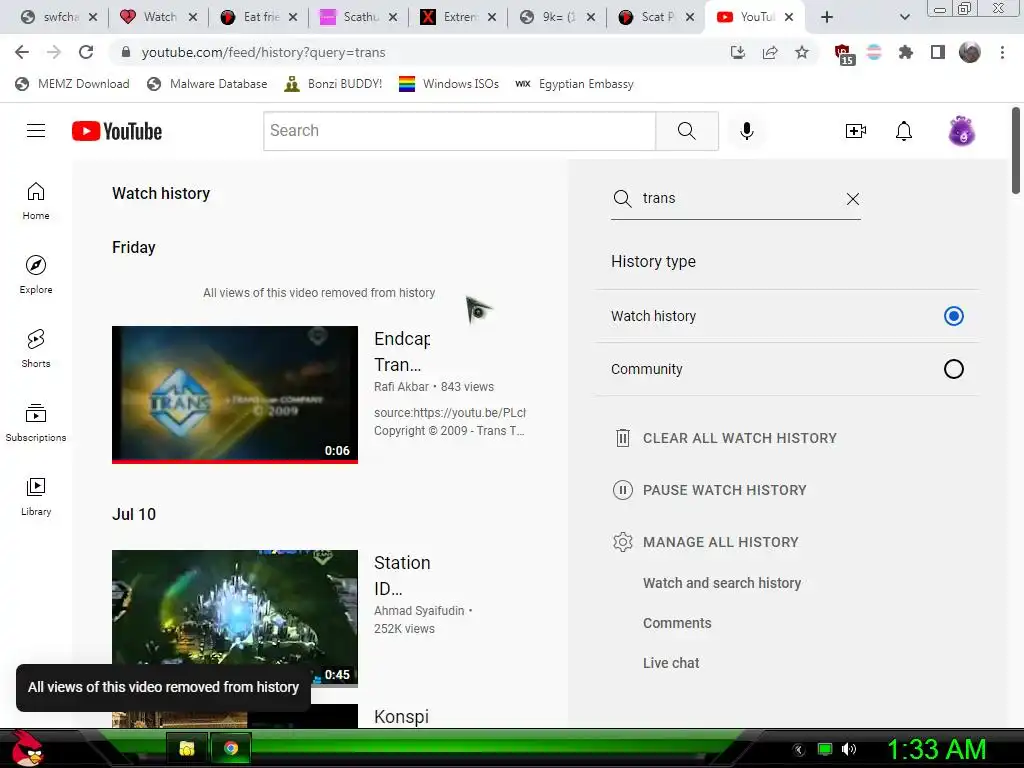The height and width of the screenshot is (768, 1024).
Task: Click the Angry Birds start button
Action: coord(27,748)
